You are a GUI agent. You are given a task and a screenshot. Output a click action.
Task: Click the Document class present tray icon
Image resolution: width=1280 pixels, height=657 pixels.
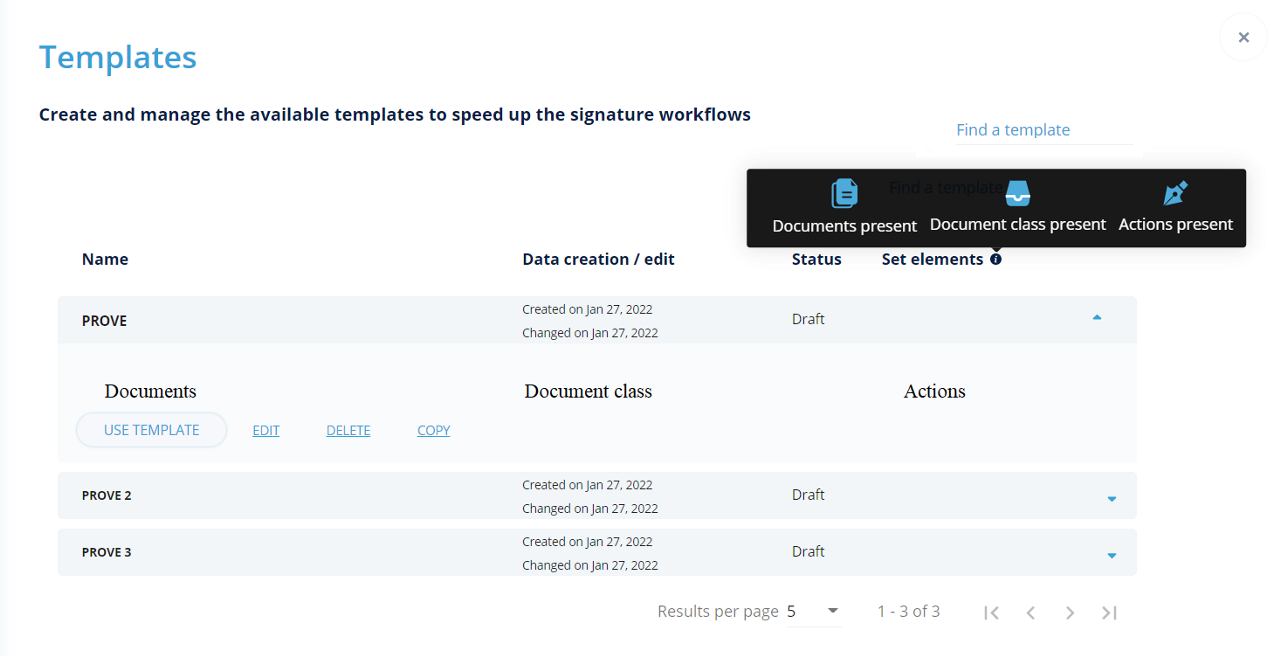[x=1017, y=193]
